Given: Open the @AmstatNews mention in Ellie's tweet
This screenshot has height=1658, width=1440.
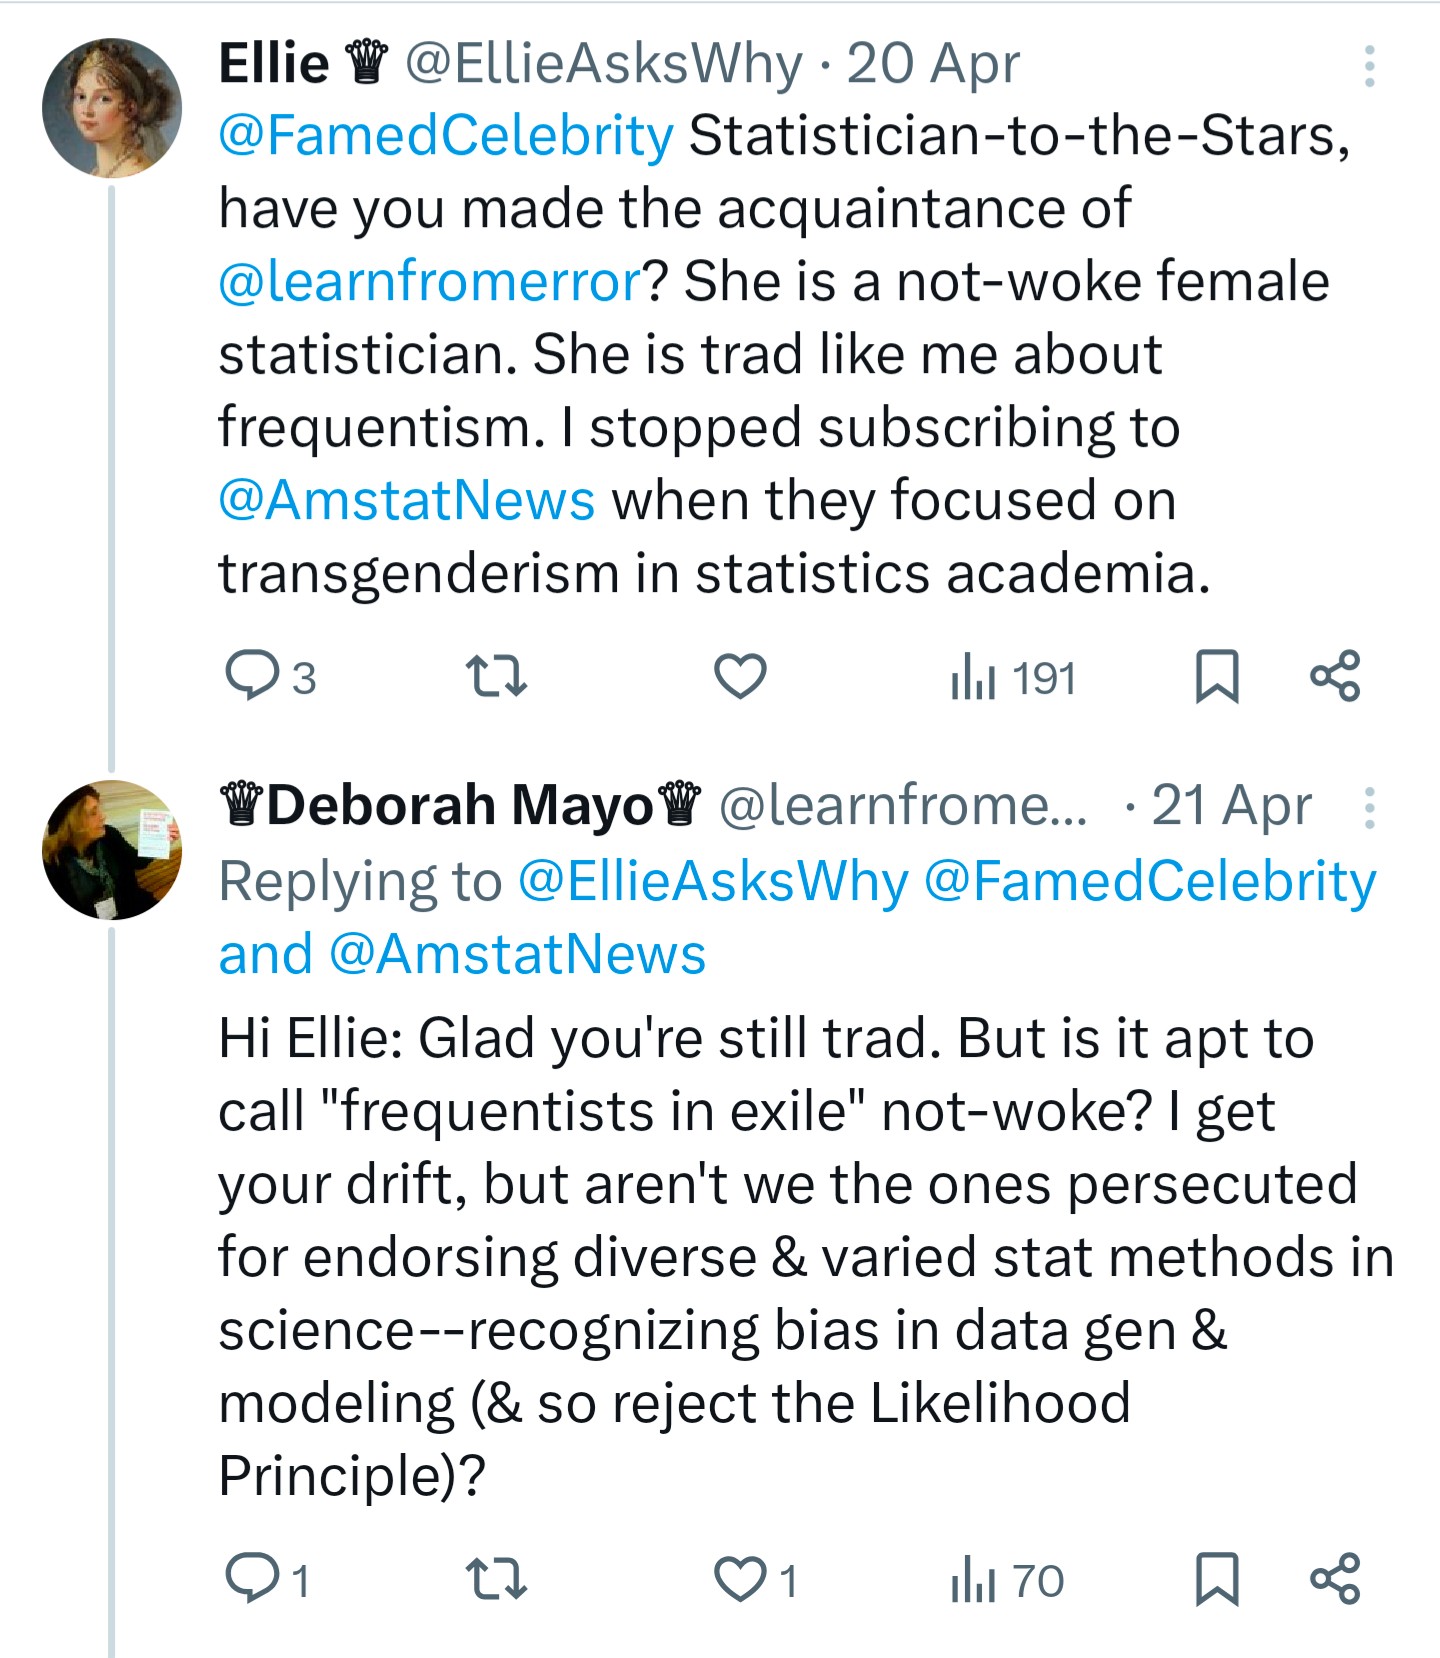Looking at the screenshot, I should coord(407,500).
